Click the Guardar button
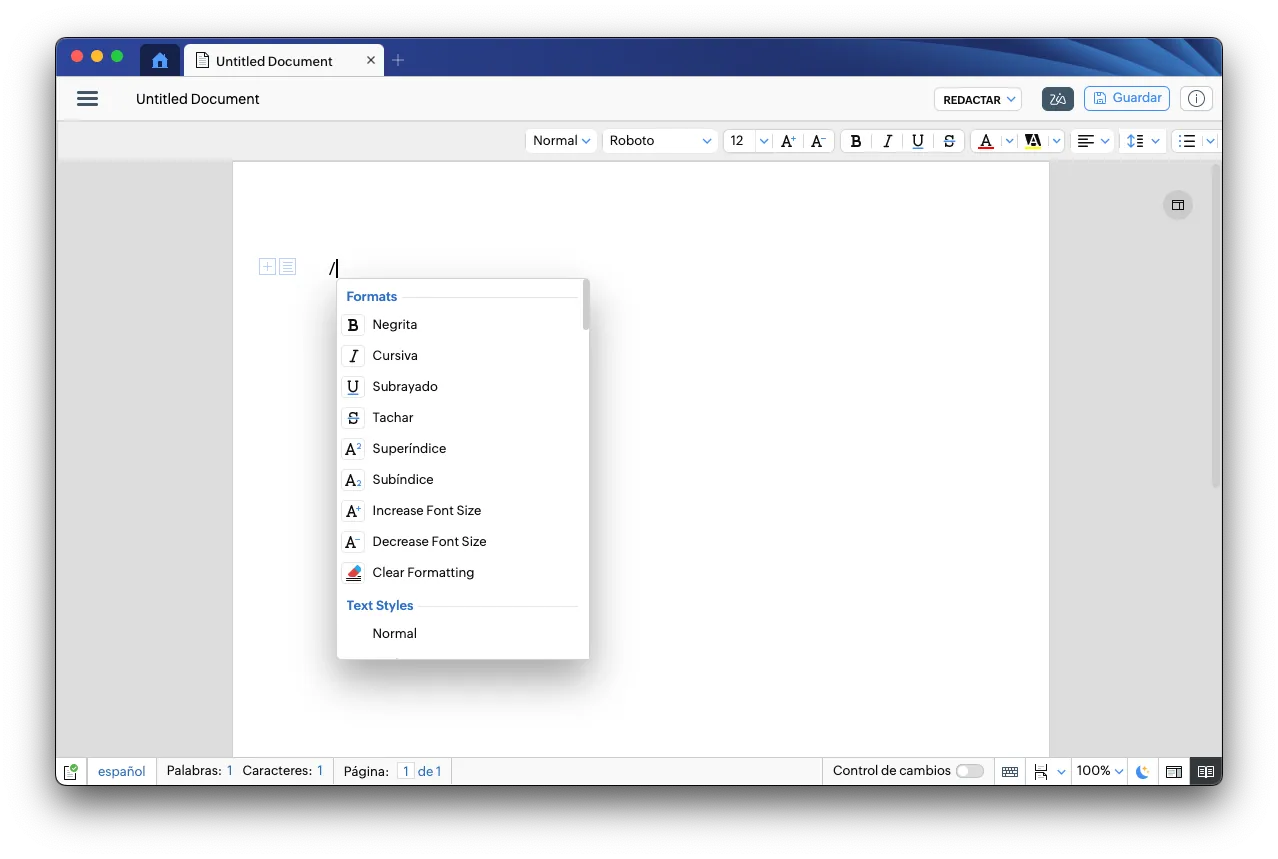This screenshot has height=859, width=1278. [1126, 98]
